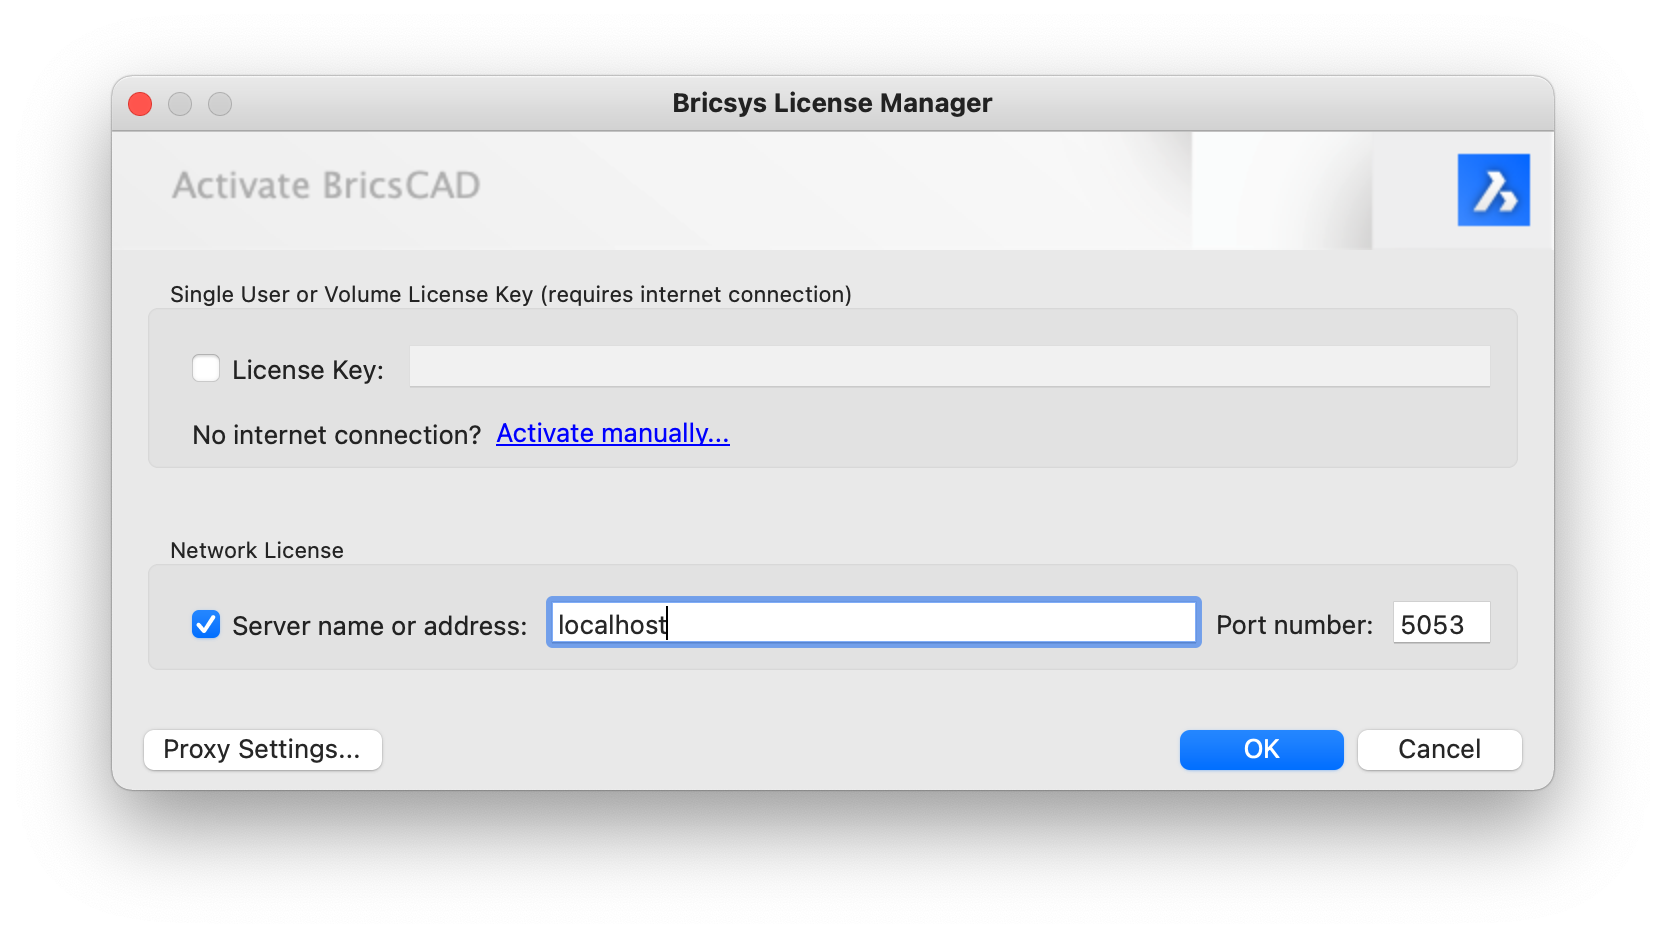Screen dimensions: 1666x938
Task: Click inside the server name field showing localhost
Action: [x=872, y=622]
